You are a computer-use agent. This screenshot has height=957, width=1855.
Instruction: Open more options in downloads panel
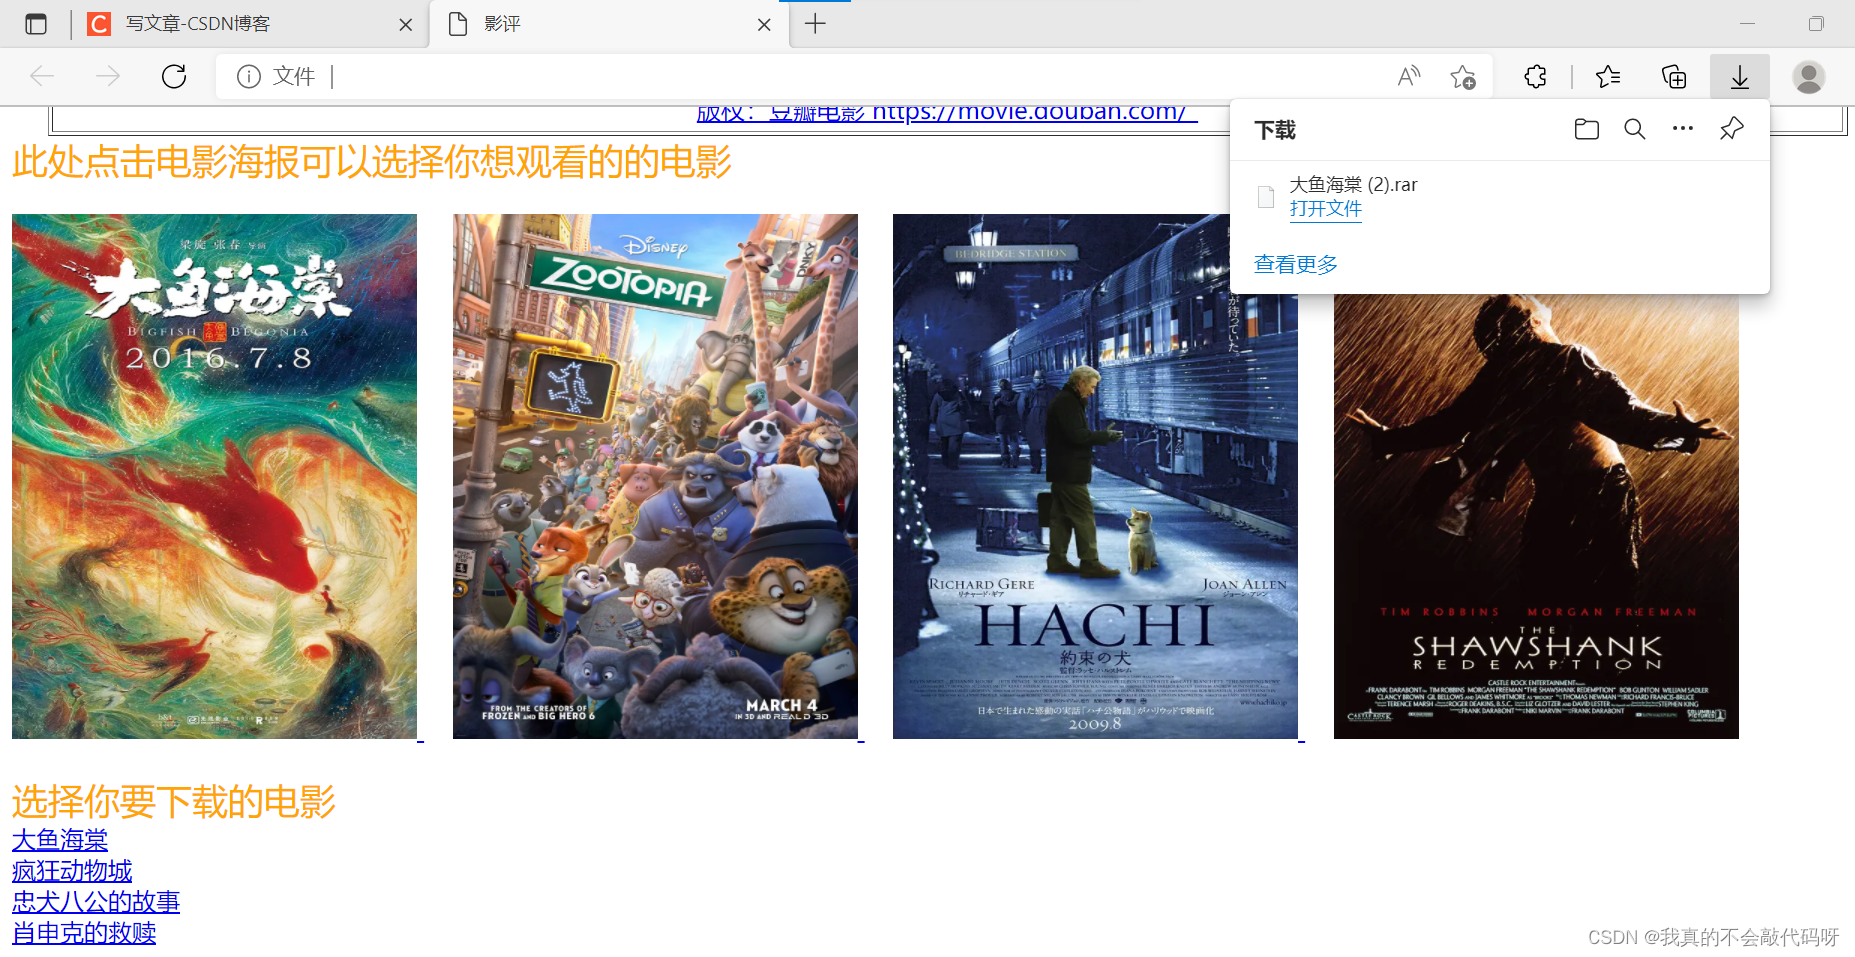[x=1683, y=129]
